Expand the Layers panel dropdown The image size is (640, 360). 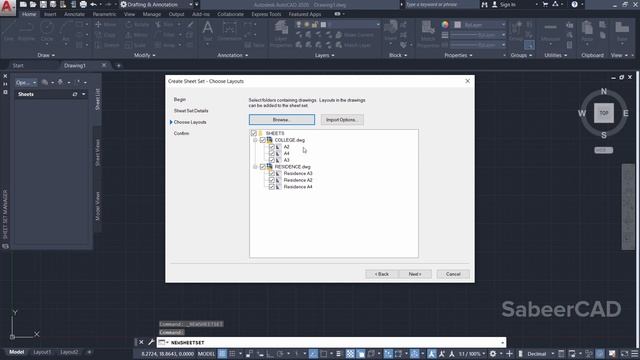click(324, 55)
